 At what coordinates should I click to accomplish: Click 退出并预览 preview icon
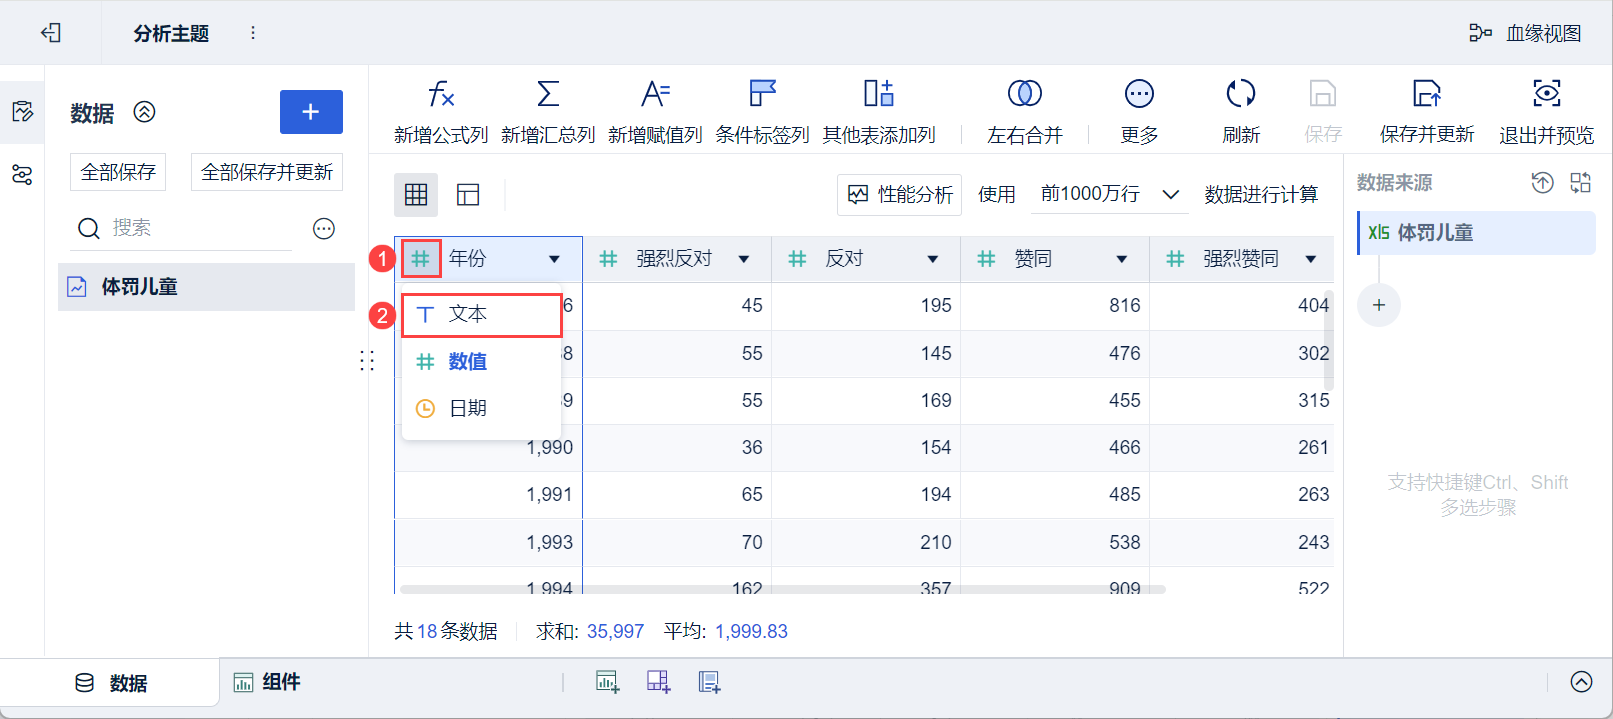click(x=1546, y=94)
